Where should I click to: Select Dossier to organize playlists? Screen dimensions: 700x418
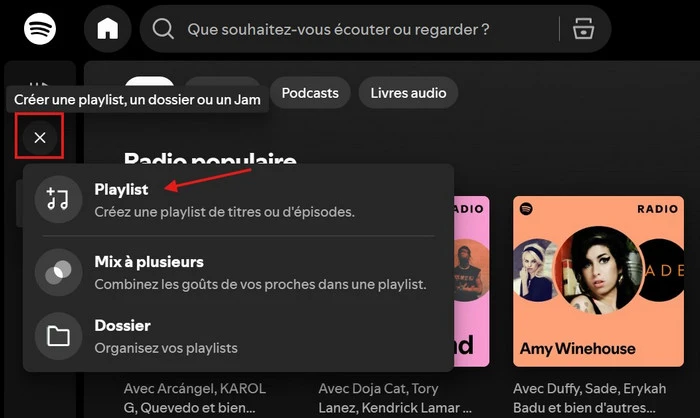[x=122, y=326]
